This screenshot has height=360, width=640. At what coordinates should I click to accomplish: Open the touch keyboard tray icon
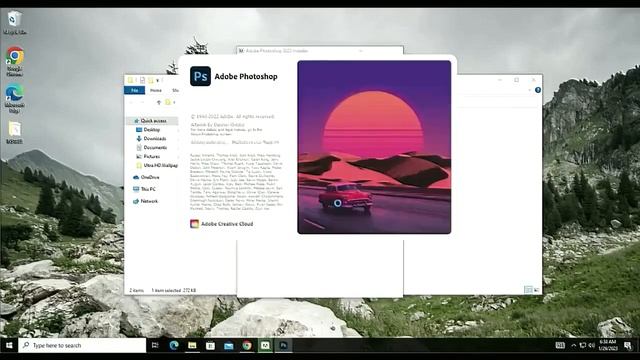coord(560,345)
